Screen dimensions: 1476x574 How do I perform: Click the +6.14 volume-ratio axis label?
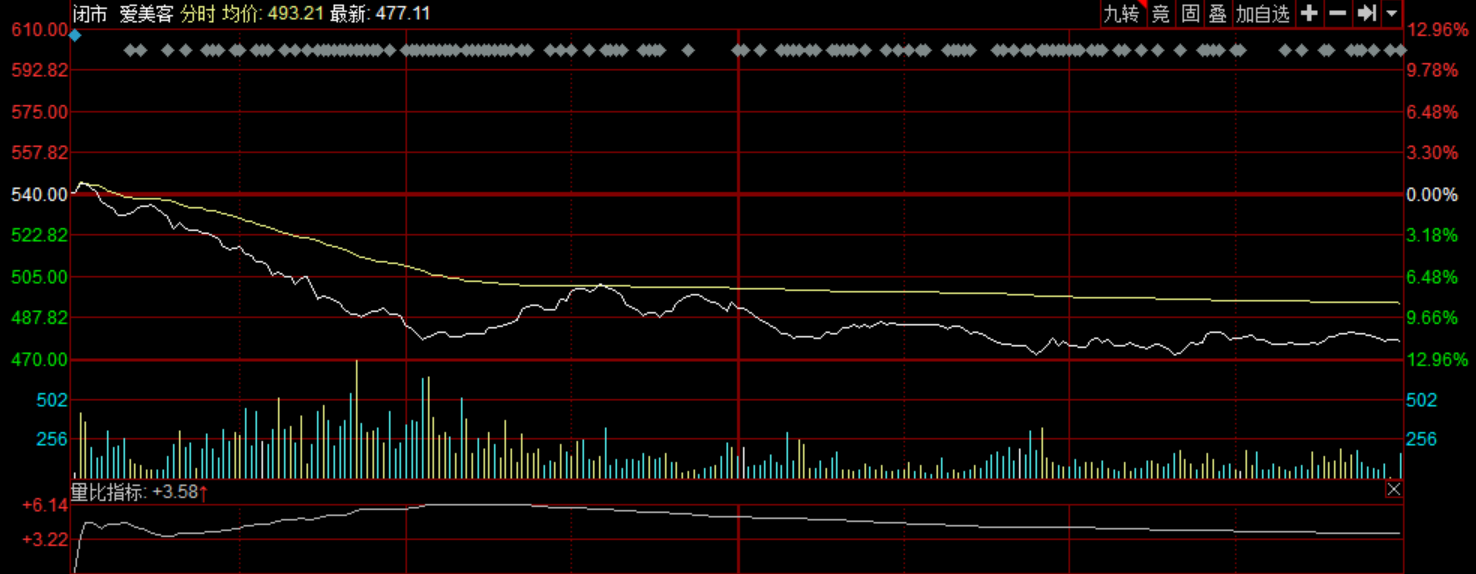45,507
